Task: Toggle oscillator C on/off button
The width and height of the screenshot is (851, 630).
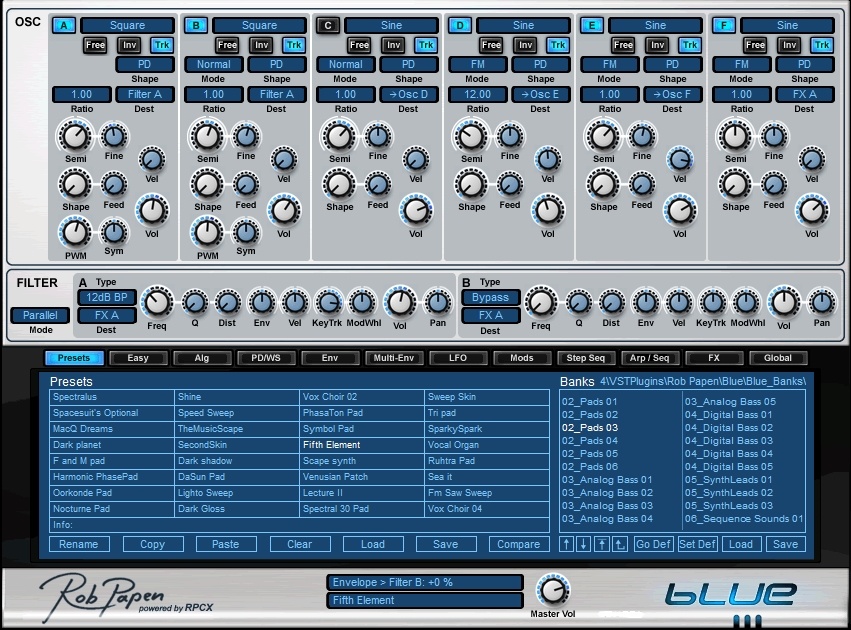Action: [327, 25]
